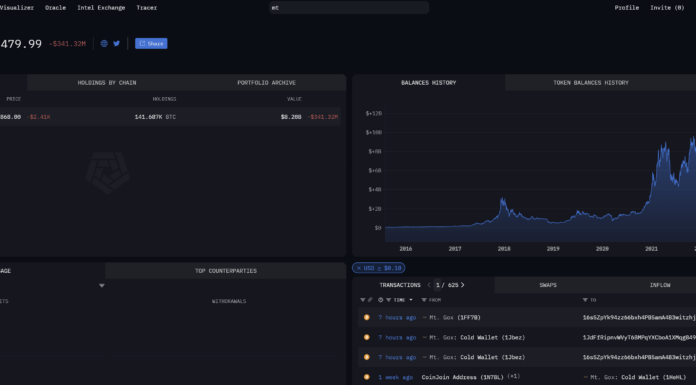The width and height of the screenshot is (696, 385).
Task: Open the '1 week ago' transaction link
Action: point(395,377)
